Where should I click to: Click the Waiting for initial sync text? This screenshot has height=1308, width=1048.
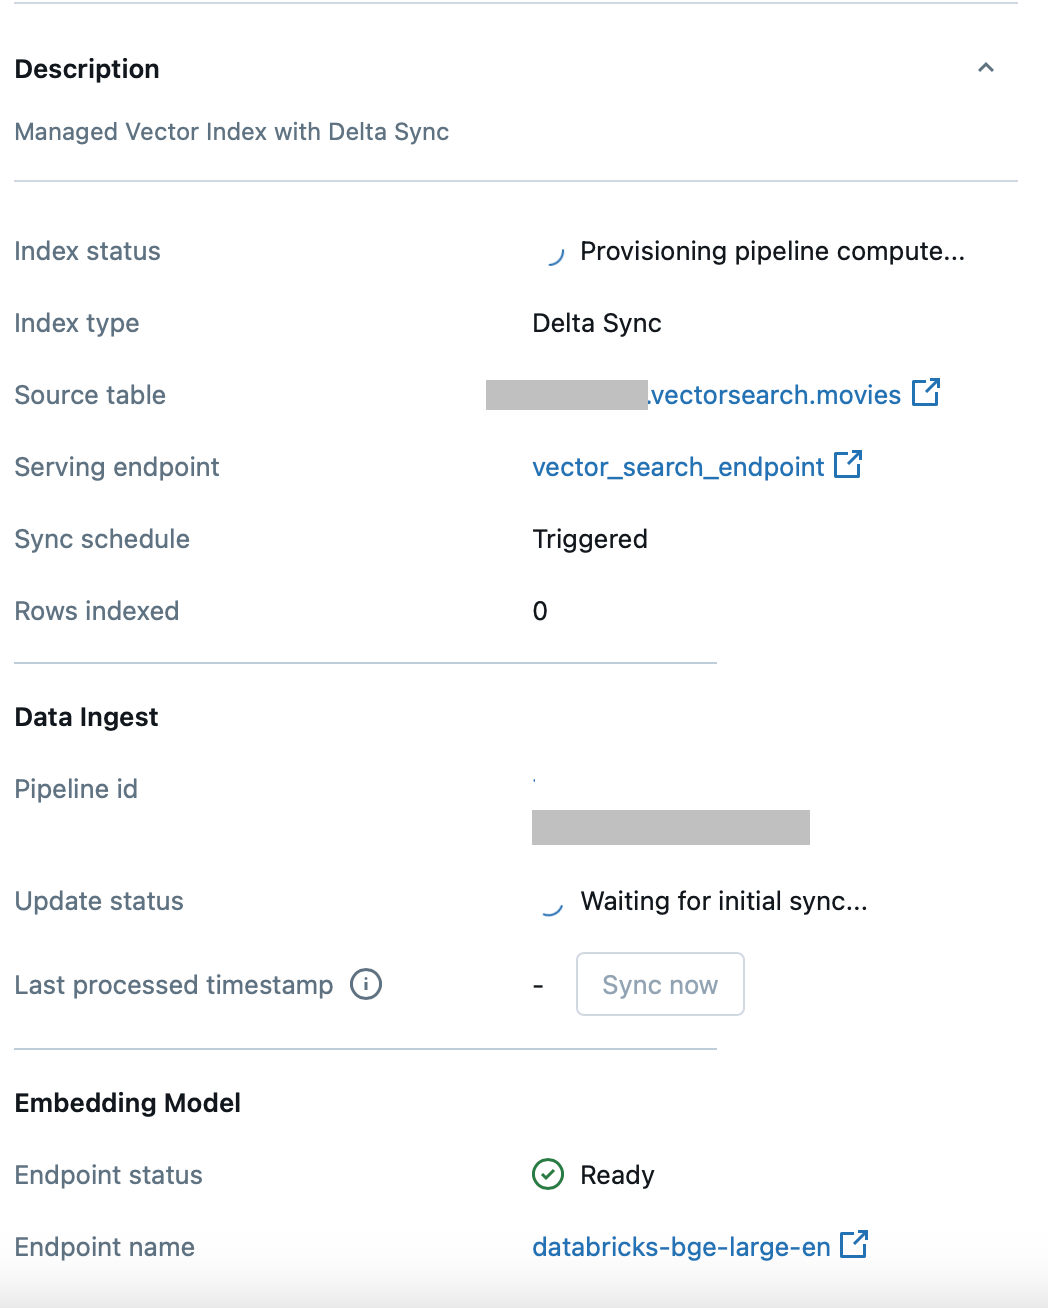[x=724, y=901]
